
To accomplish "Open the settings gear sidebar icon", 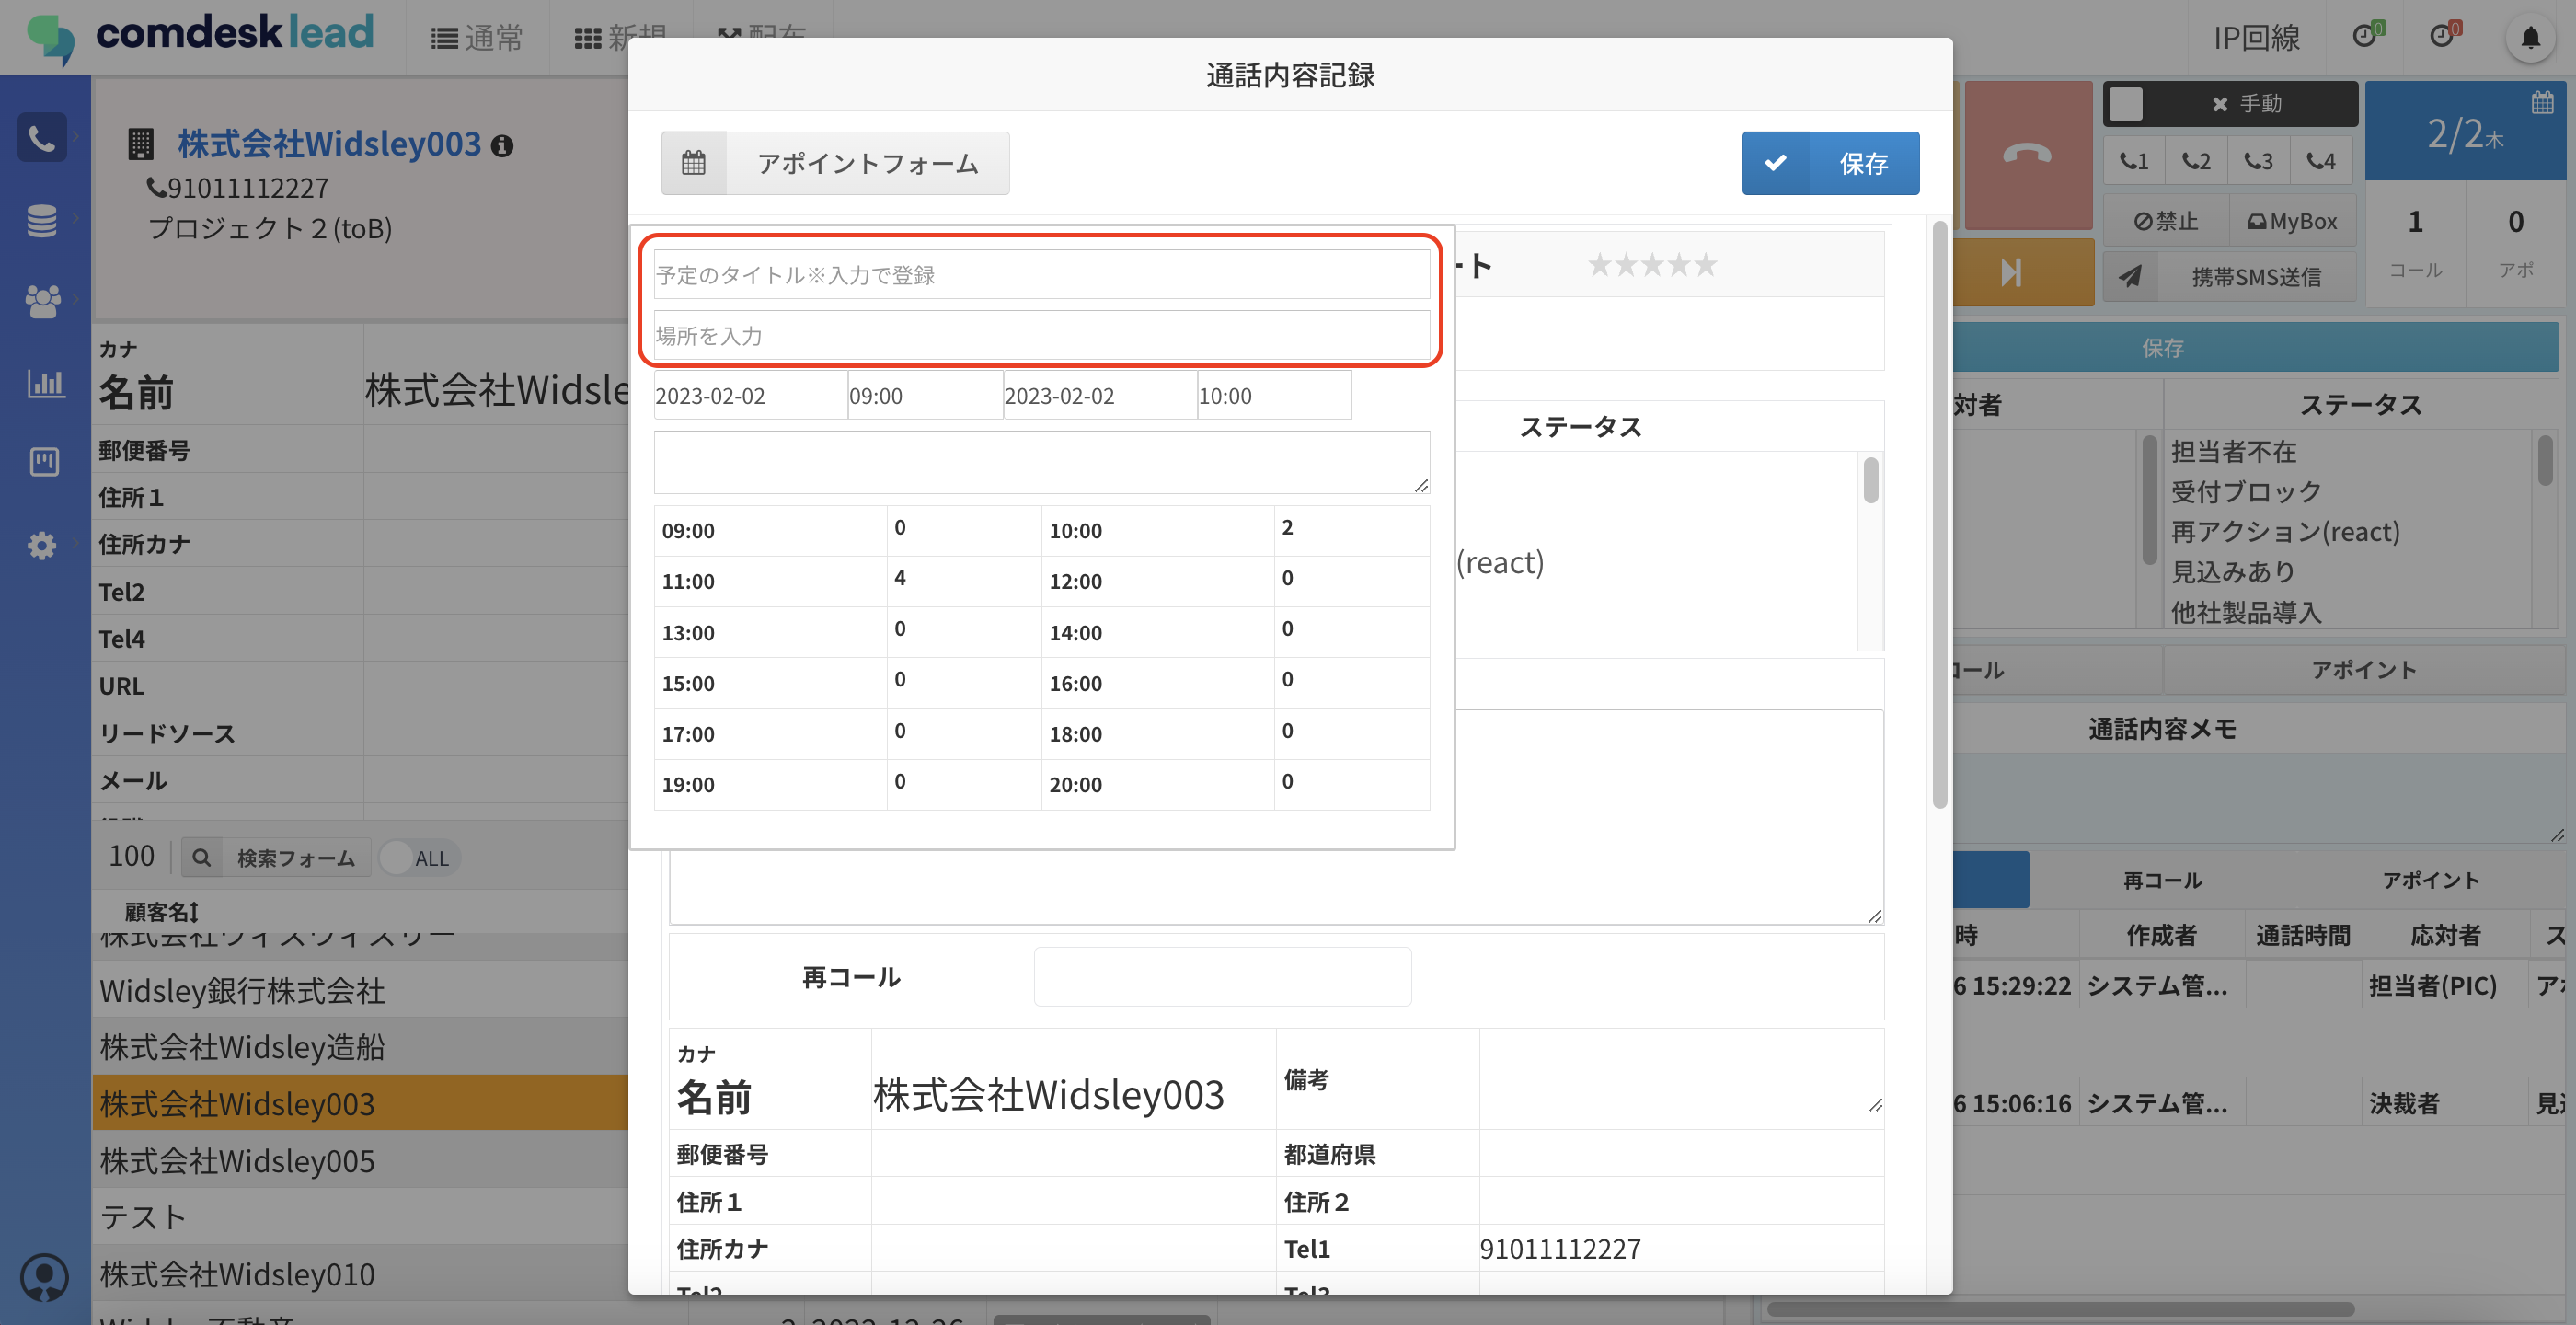I will coord(42,545).
